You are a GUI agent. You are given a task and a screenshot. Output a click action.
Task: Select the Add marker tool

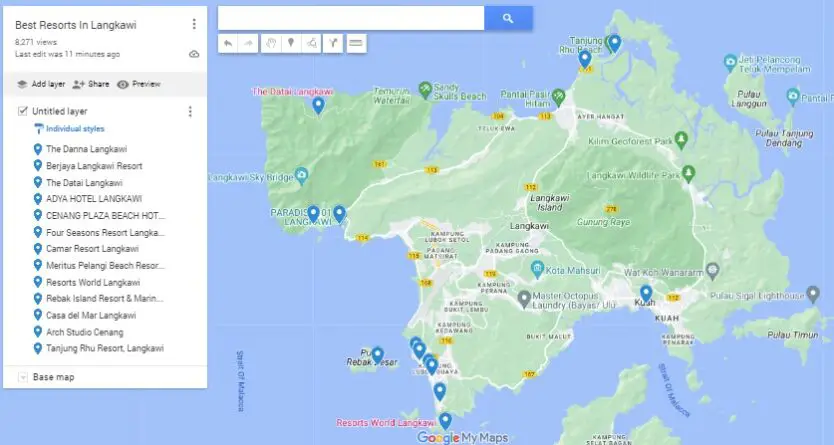point(291,44)
